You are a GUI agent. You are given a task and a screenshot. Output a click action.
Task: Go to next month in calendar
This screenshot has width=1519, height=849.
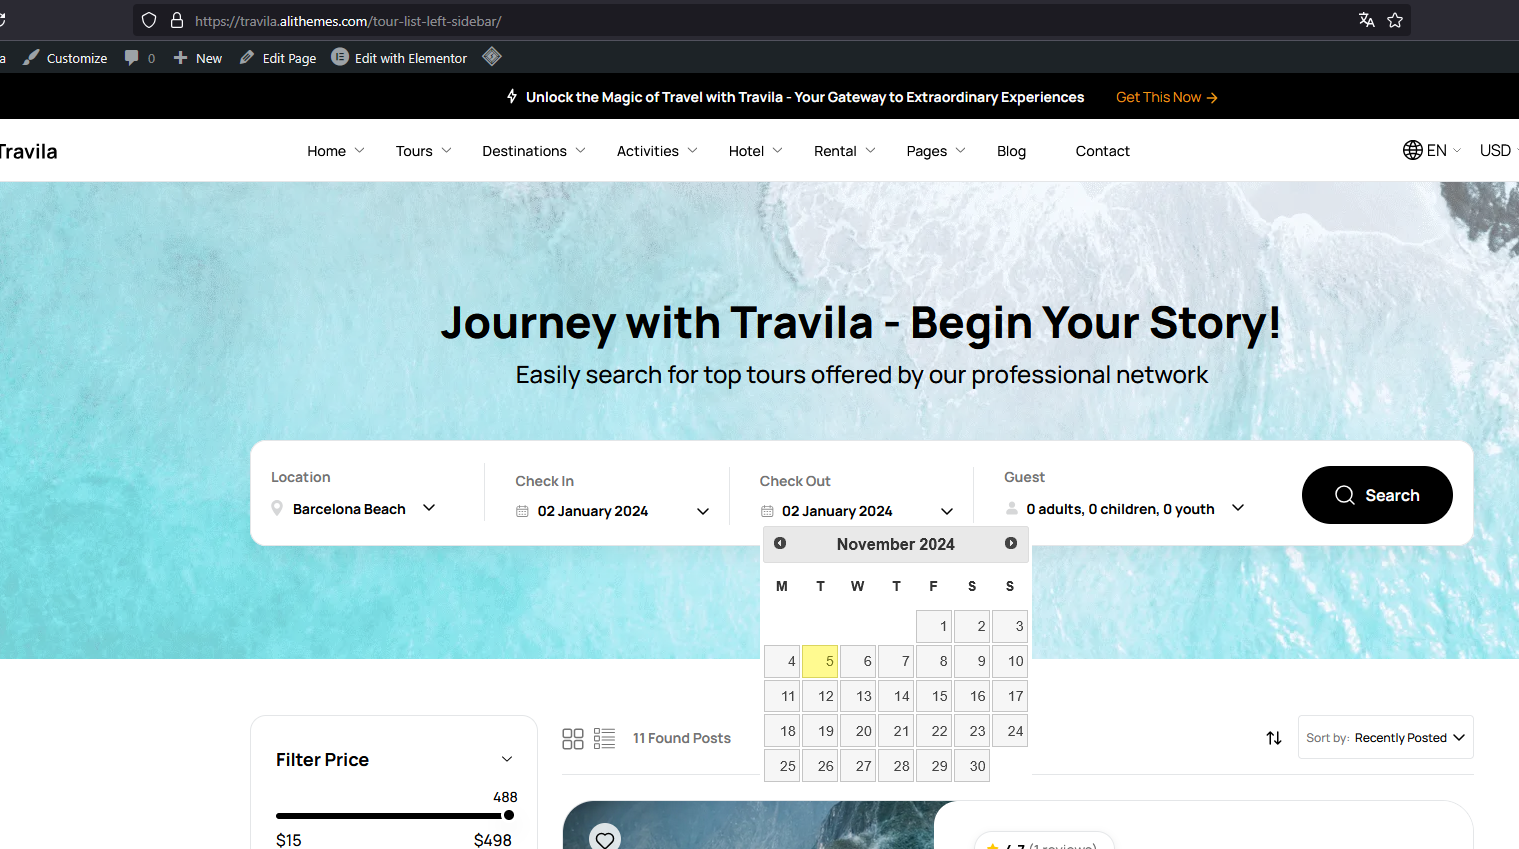click(x=1011, y=543)
